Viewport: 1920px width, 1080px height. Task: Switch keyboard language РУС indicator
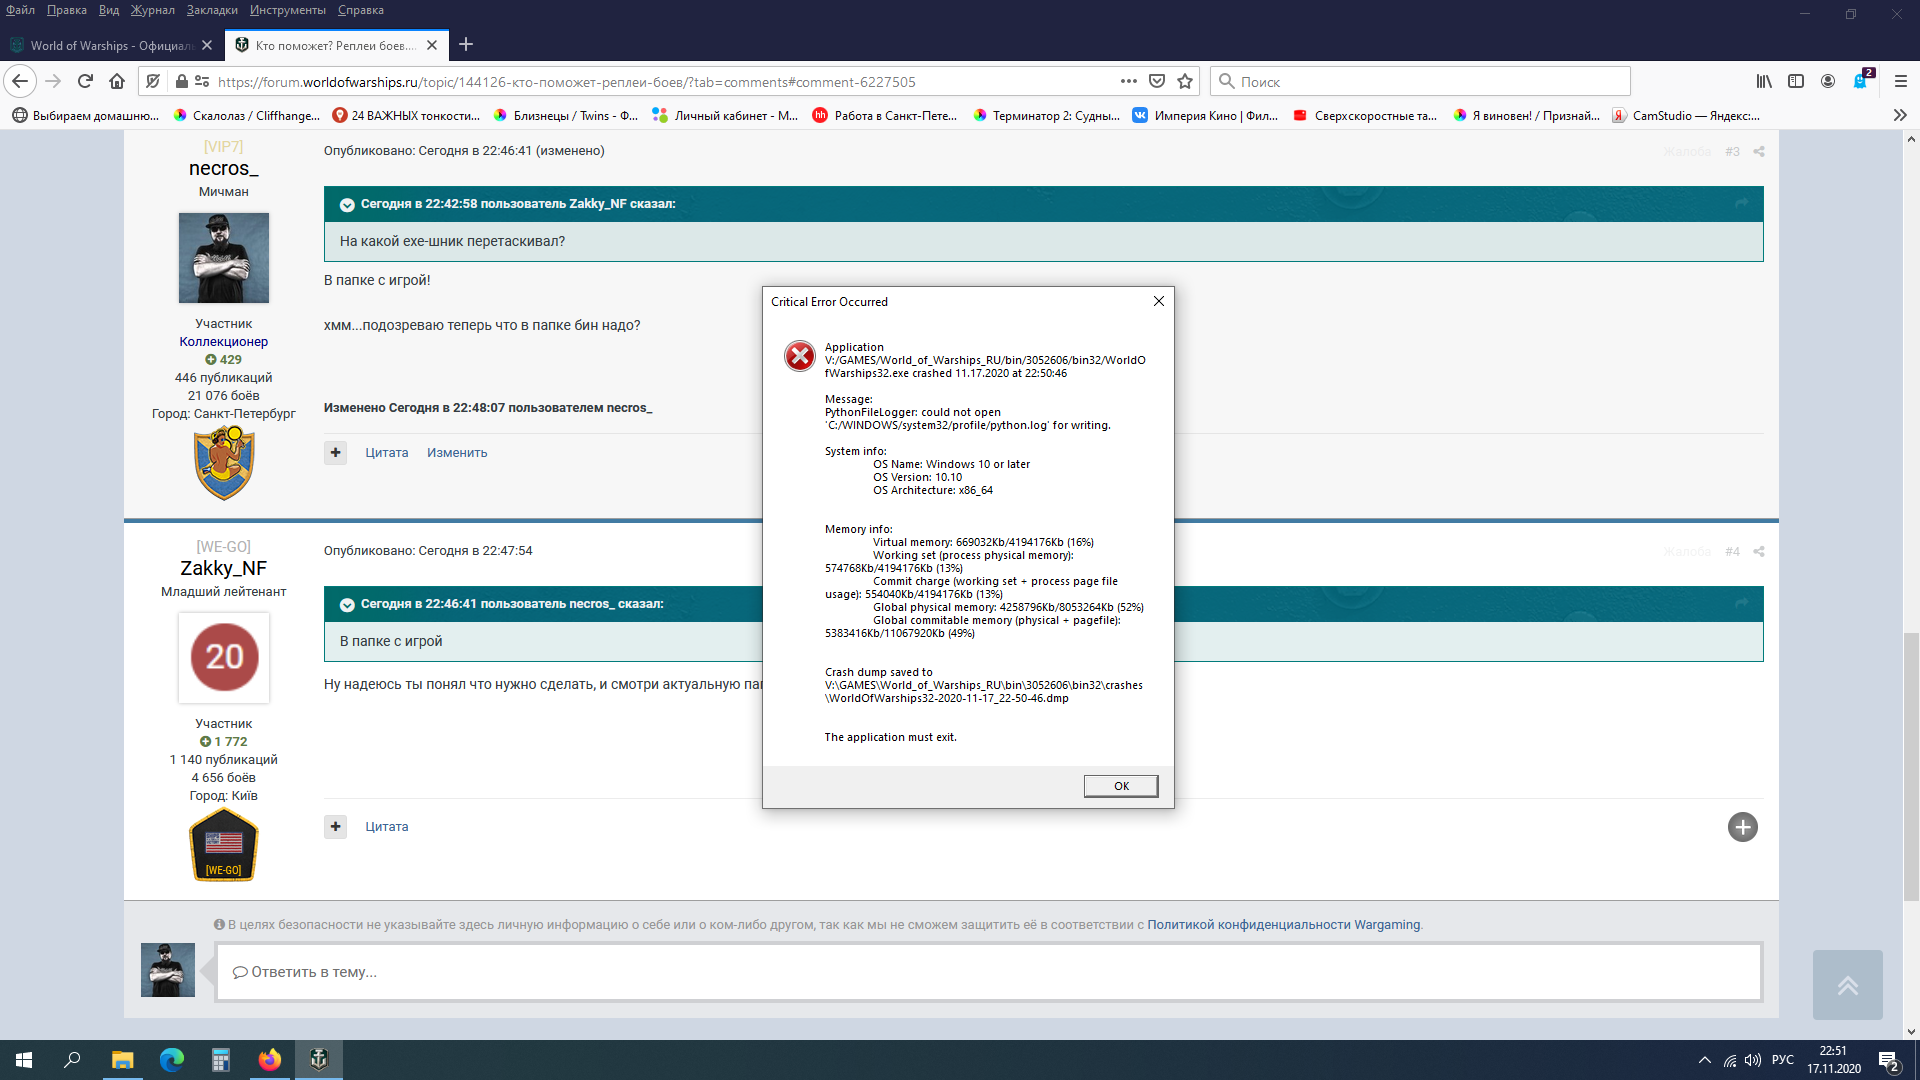pos(1783,1060)
